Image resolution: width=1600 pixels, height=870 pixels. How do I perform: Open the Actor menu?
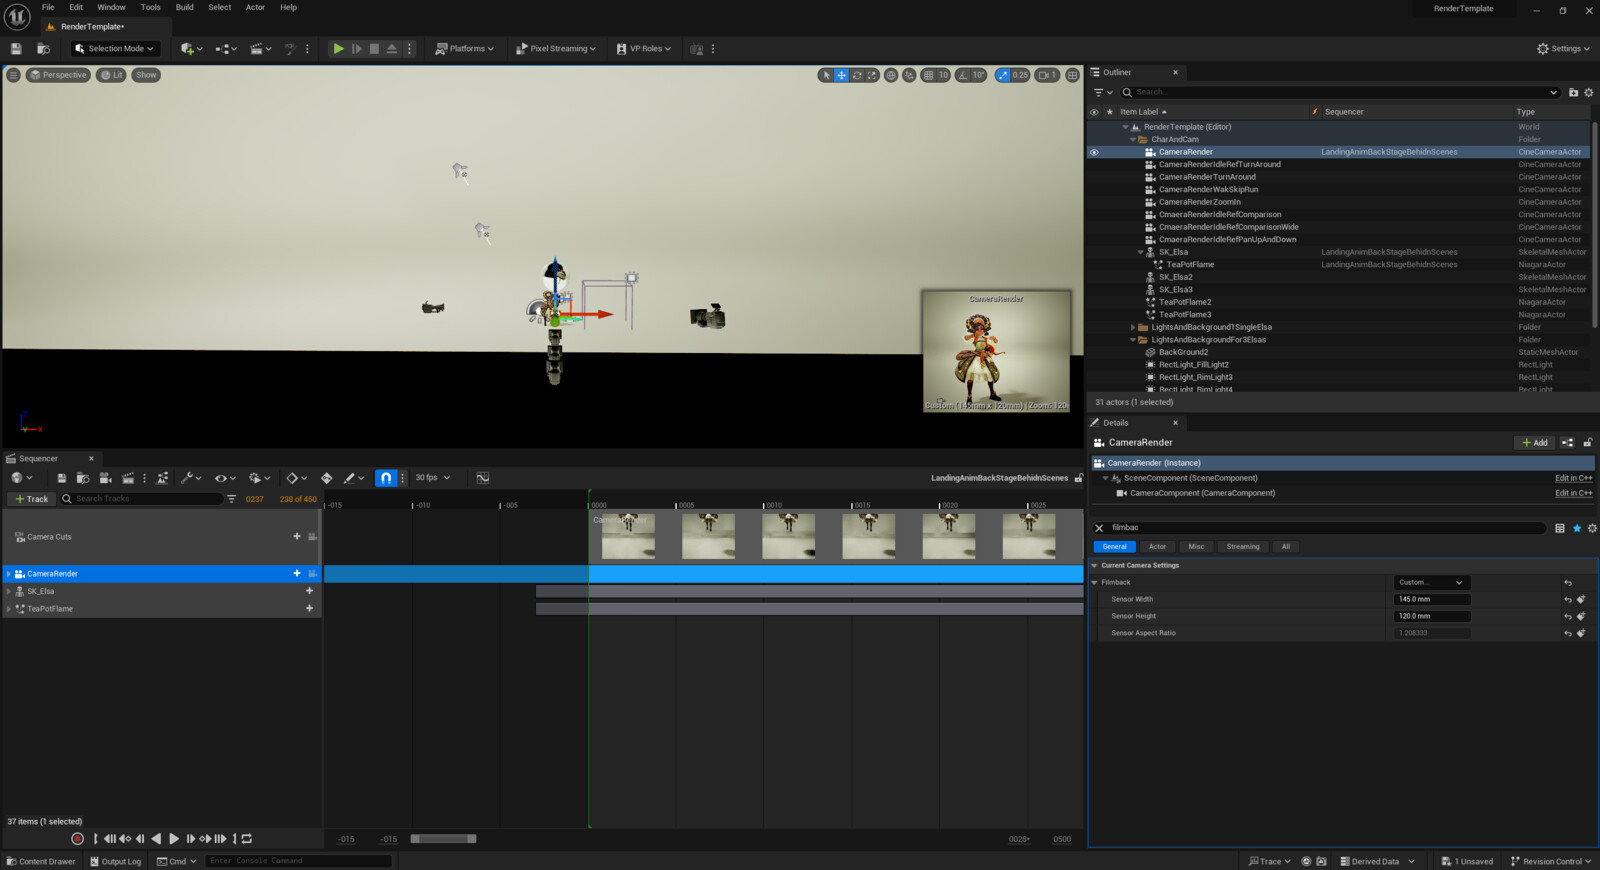point(255,7)
